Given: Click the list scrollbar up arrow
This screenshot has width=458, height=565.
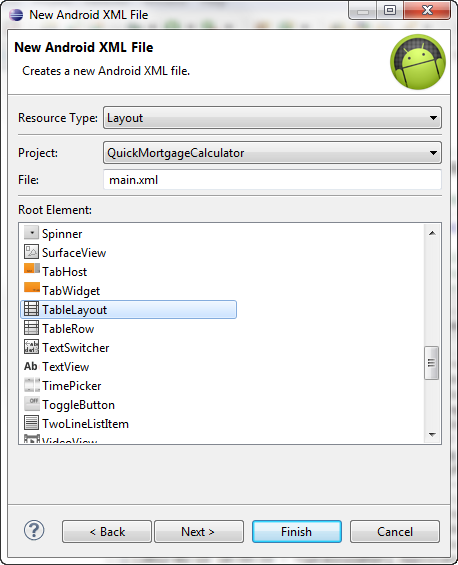Looking at the screenshot, I should click(x=432, y=233).
